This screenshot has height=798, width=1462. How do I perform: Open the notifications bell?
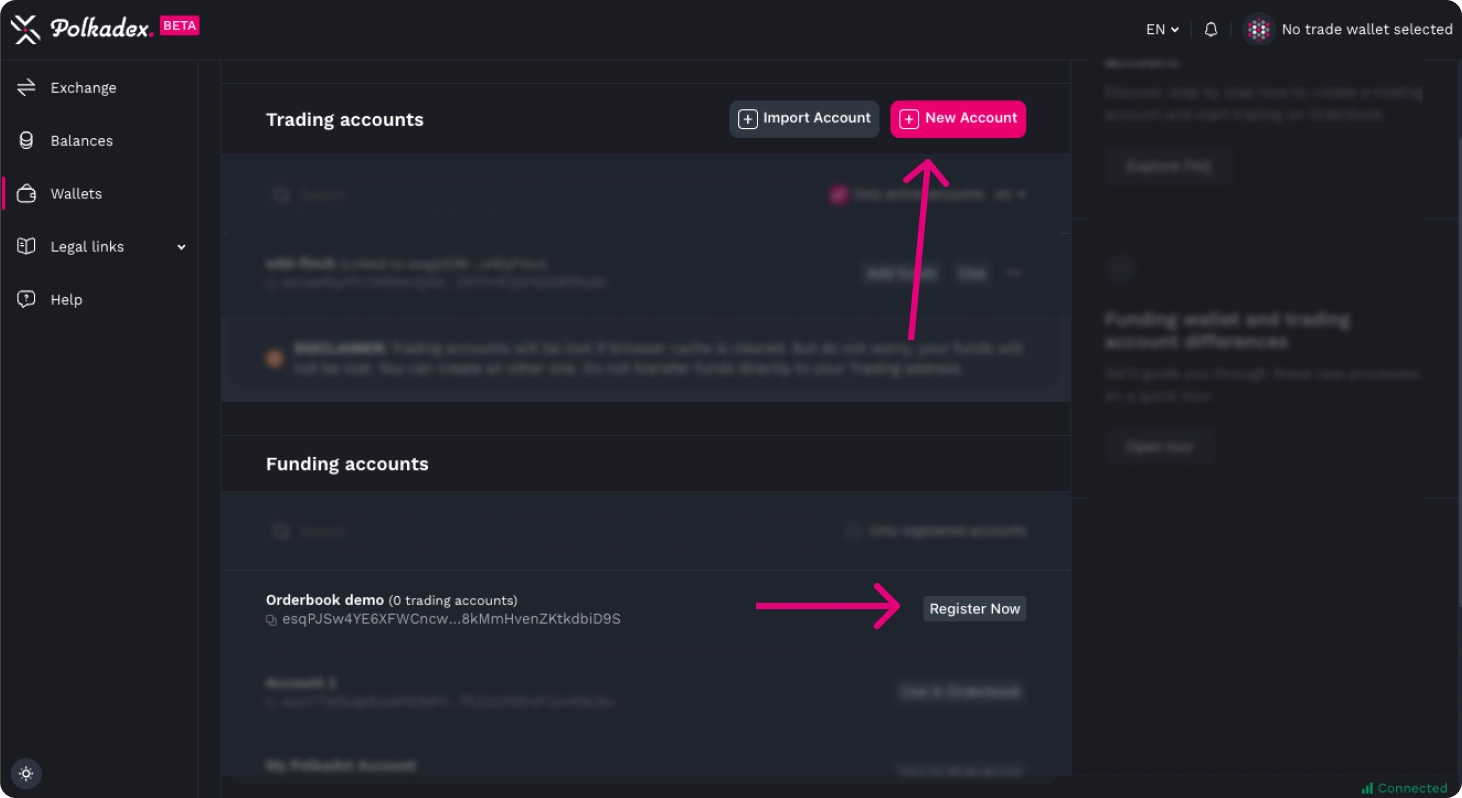[1211, 30]
